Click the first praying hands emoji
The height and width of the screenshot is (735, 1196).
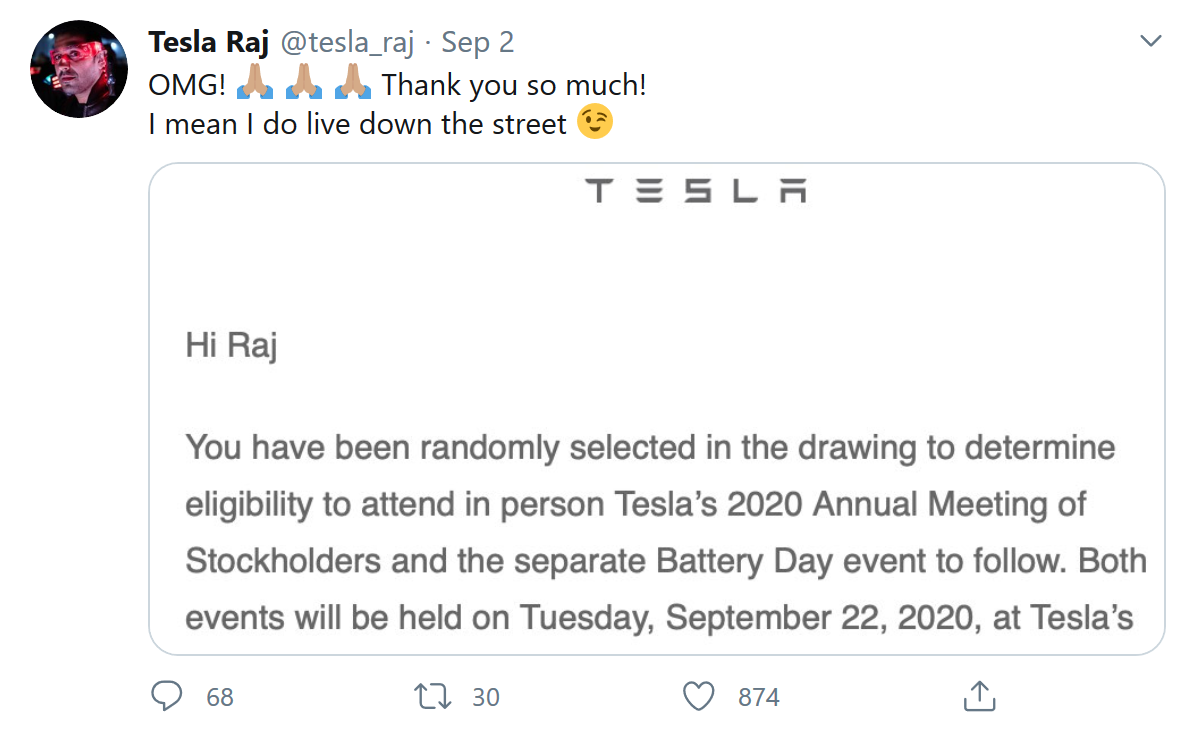[254, 84]
